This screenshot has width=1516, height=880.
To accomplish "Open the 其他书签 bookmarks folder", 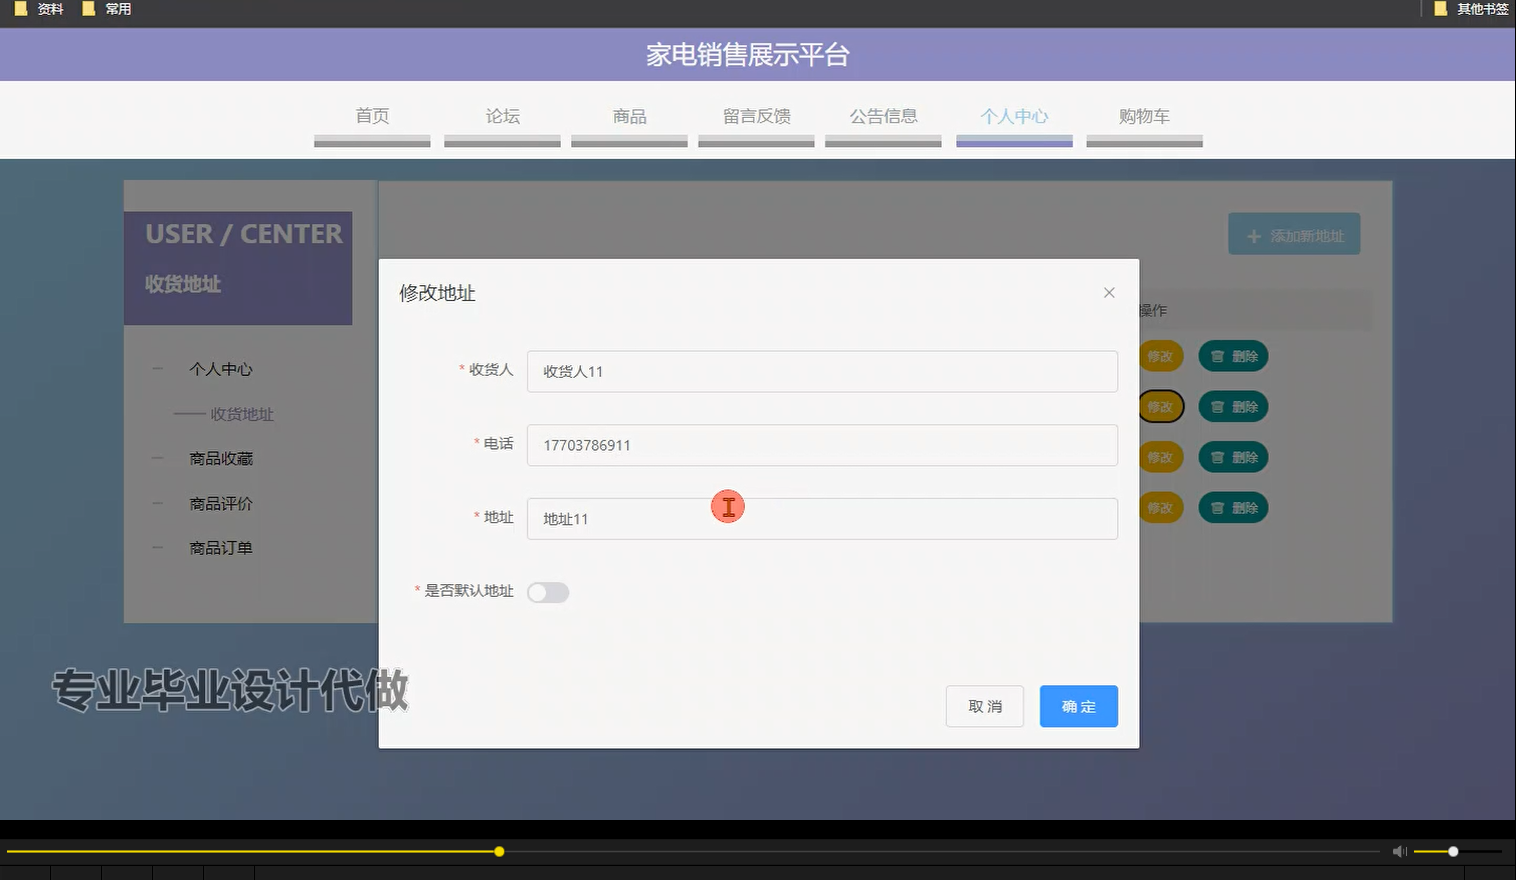I will 1470,9.
